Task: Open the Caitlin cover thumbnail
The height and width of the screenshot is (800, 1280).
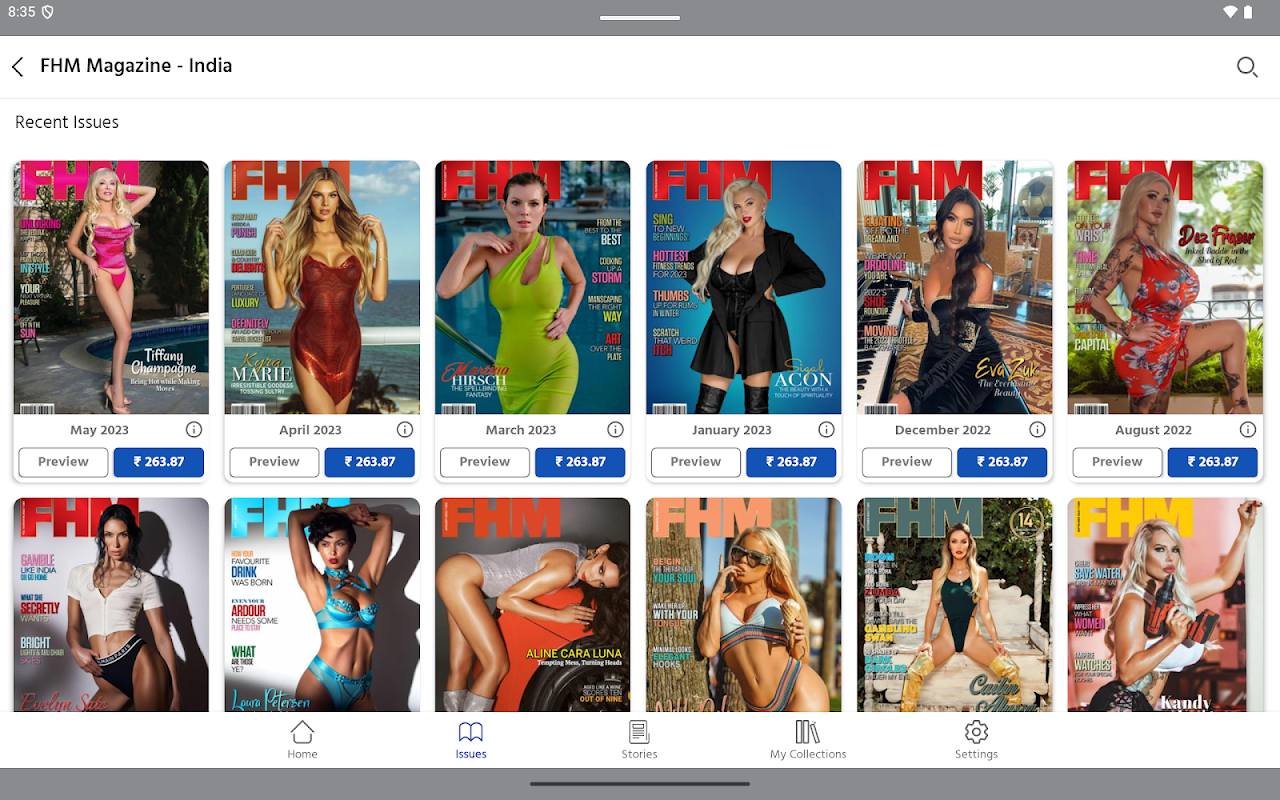Action: click(x=955, y=605)
